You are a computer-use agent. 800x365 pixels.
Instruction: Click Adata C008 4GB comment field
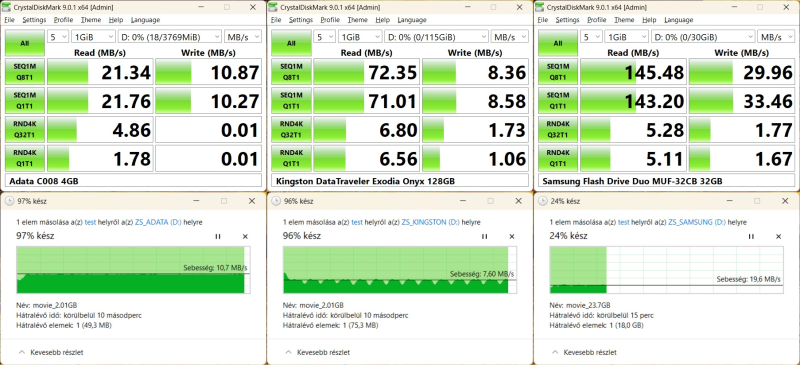point(133,181)
